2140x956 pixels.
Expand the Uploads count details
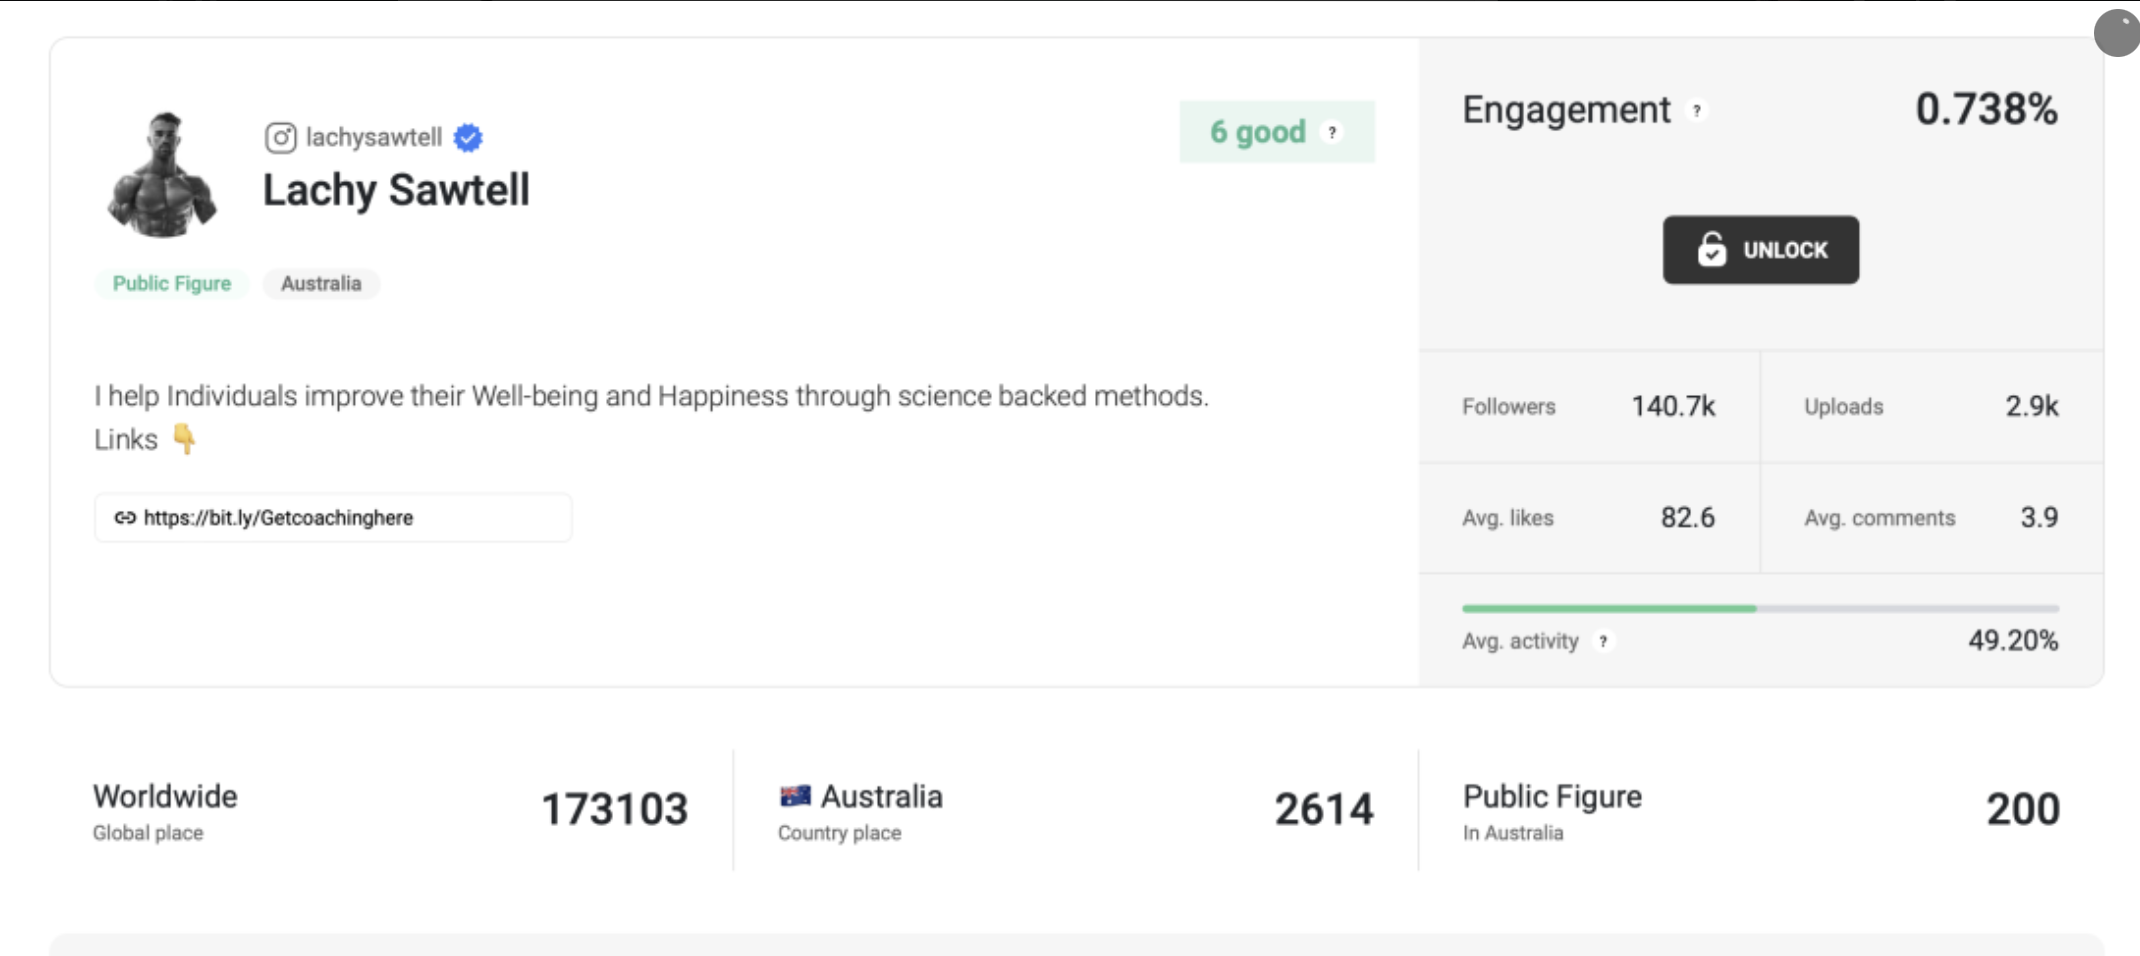[x=1928, y=407]
